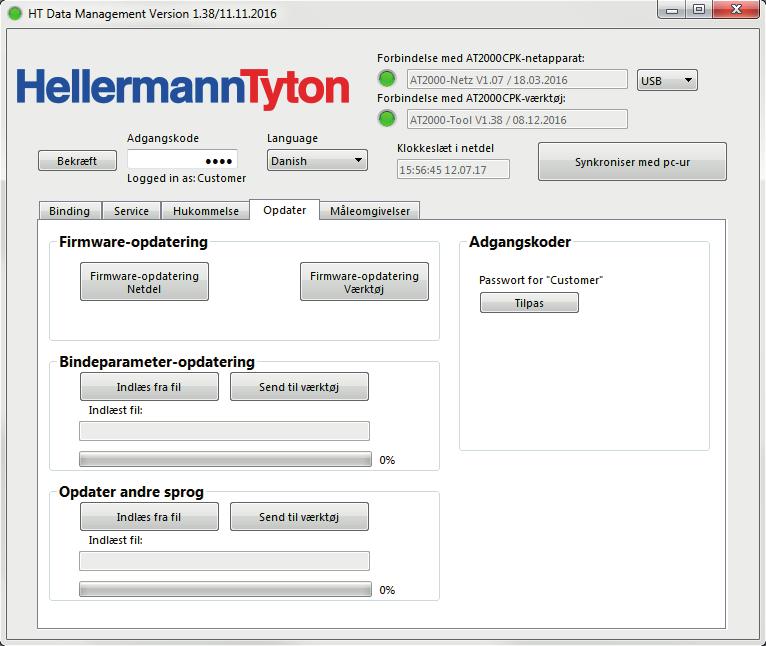Screen dimensions: 766x646
Task: Click the HellermannTyton logo
Action: [183, 88]
